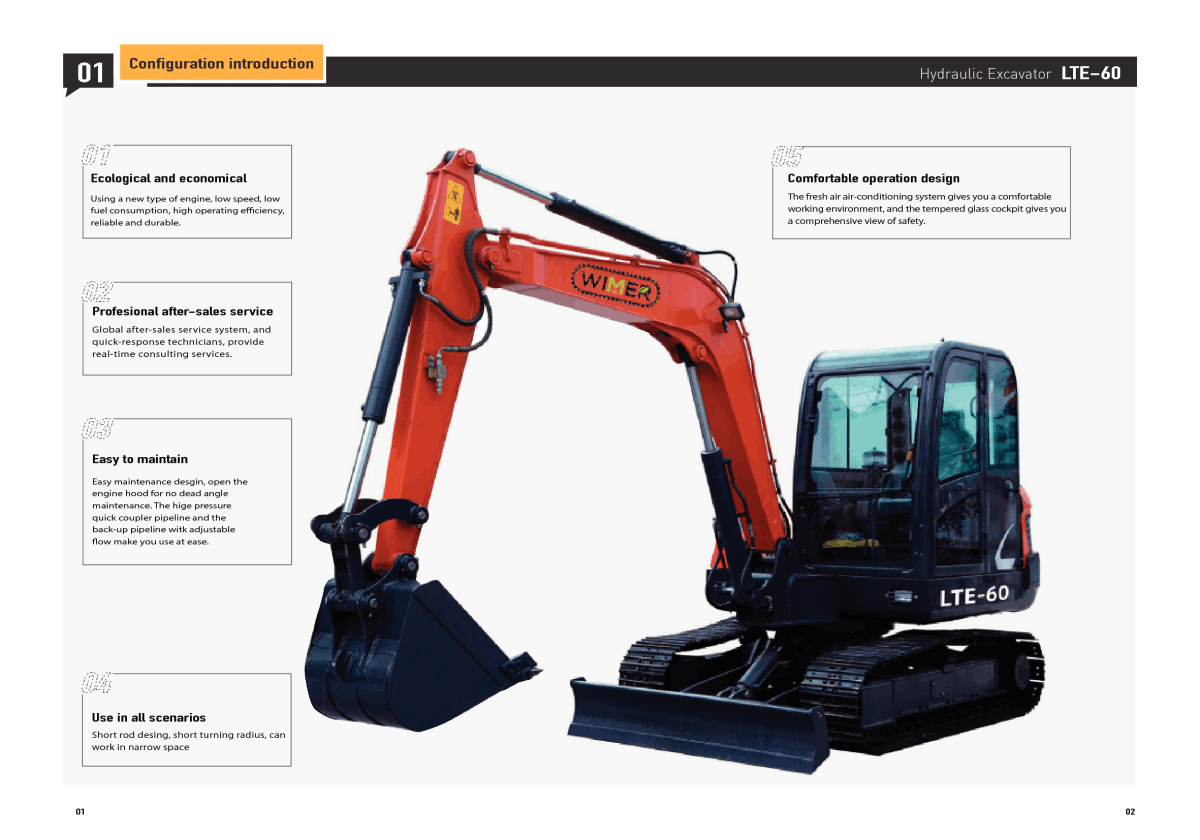Click the outlined '01' numeral above Ecological box
Screen dimensions: 1200x840
click(95, 155)
